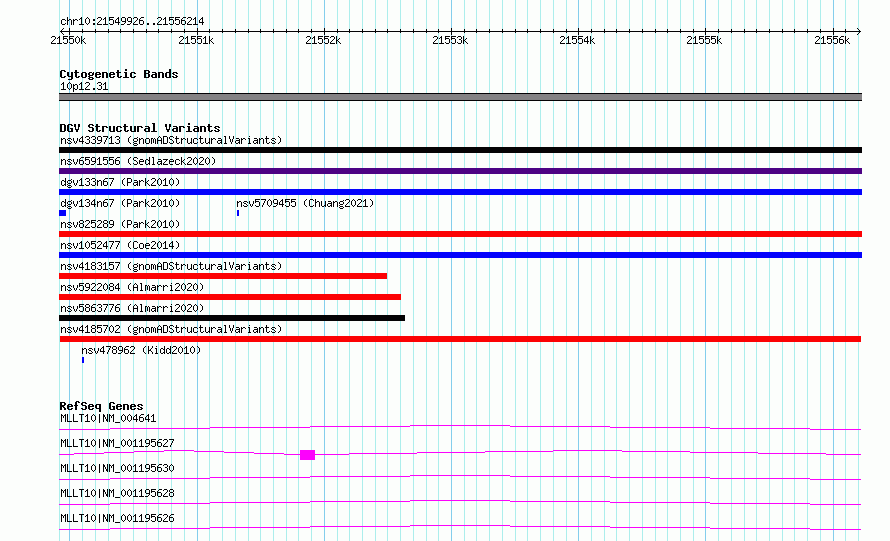Click the ruler's right arrowhead
The height and width of the screenshot is (541, 890).
pos(859,31)
